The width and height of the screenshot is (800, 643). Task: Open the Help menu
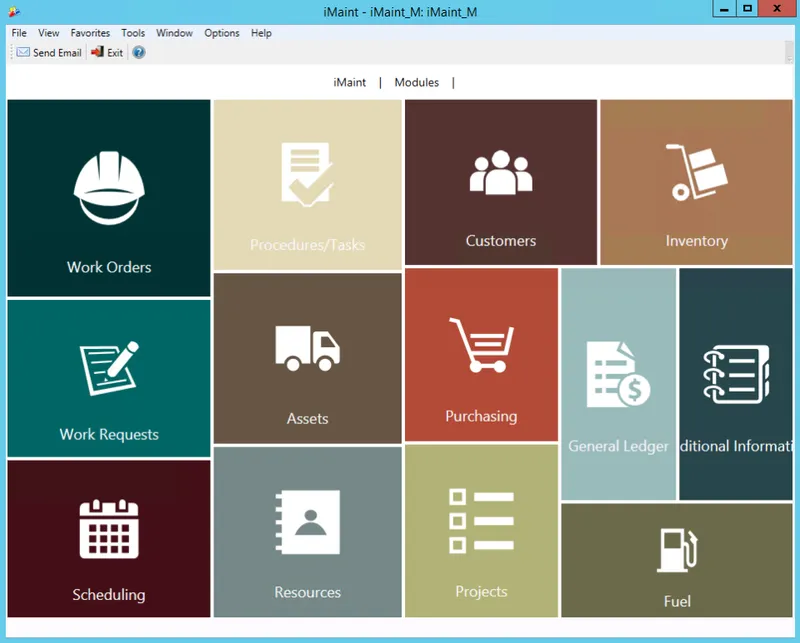tap(261, 33)
